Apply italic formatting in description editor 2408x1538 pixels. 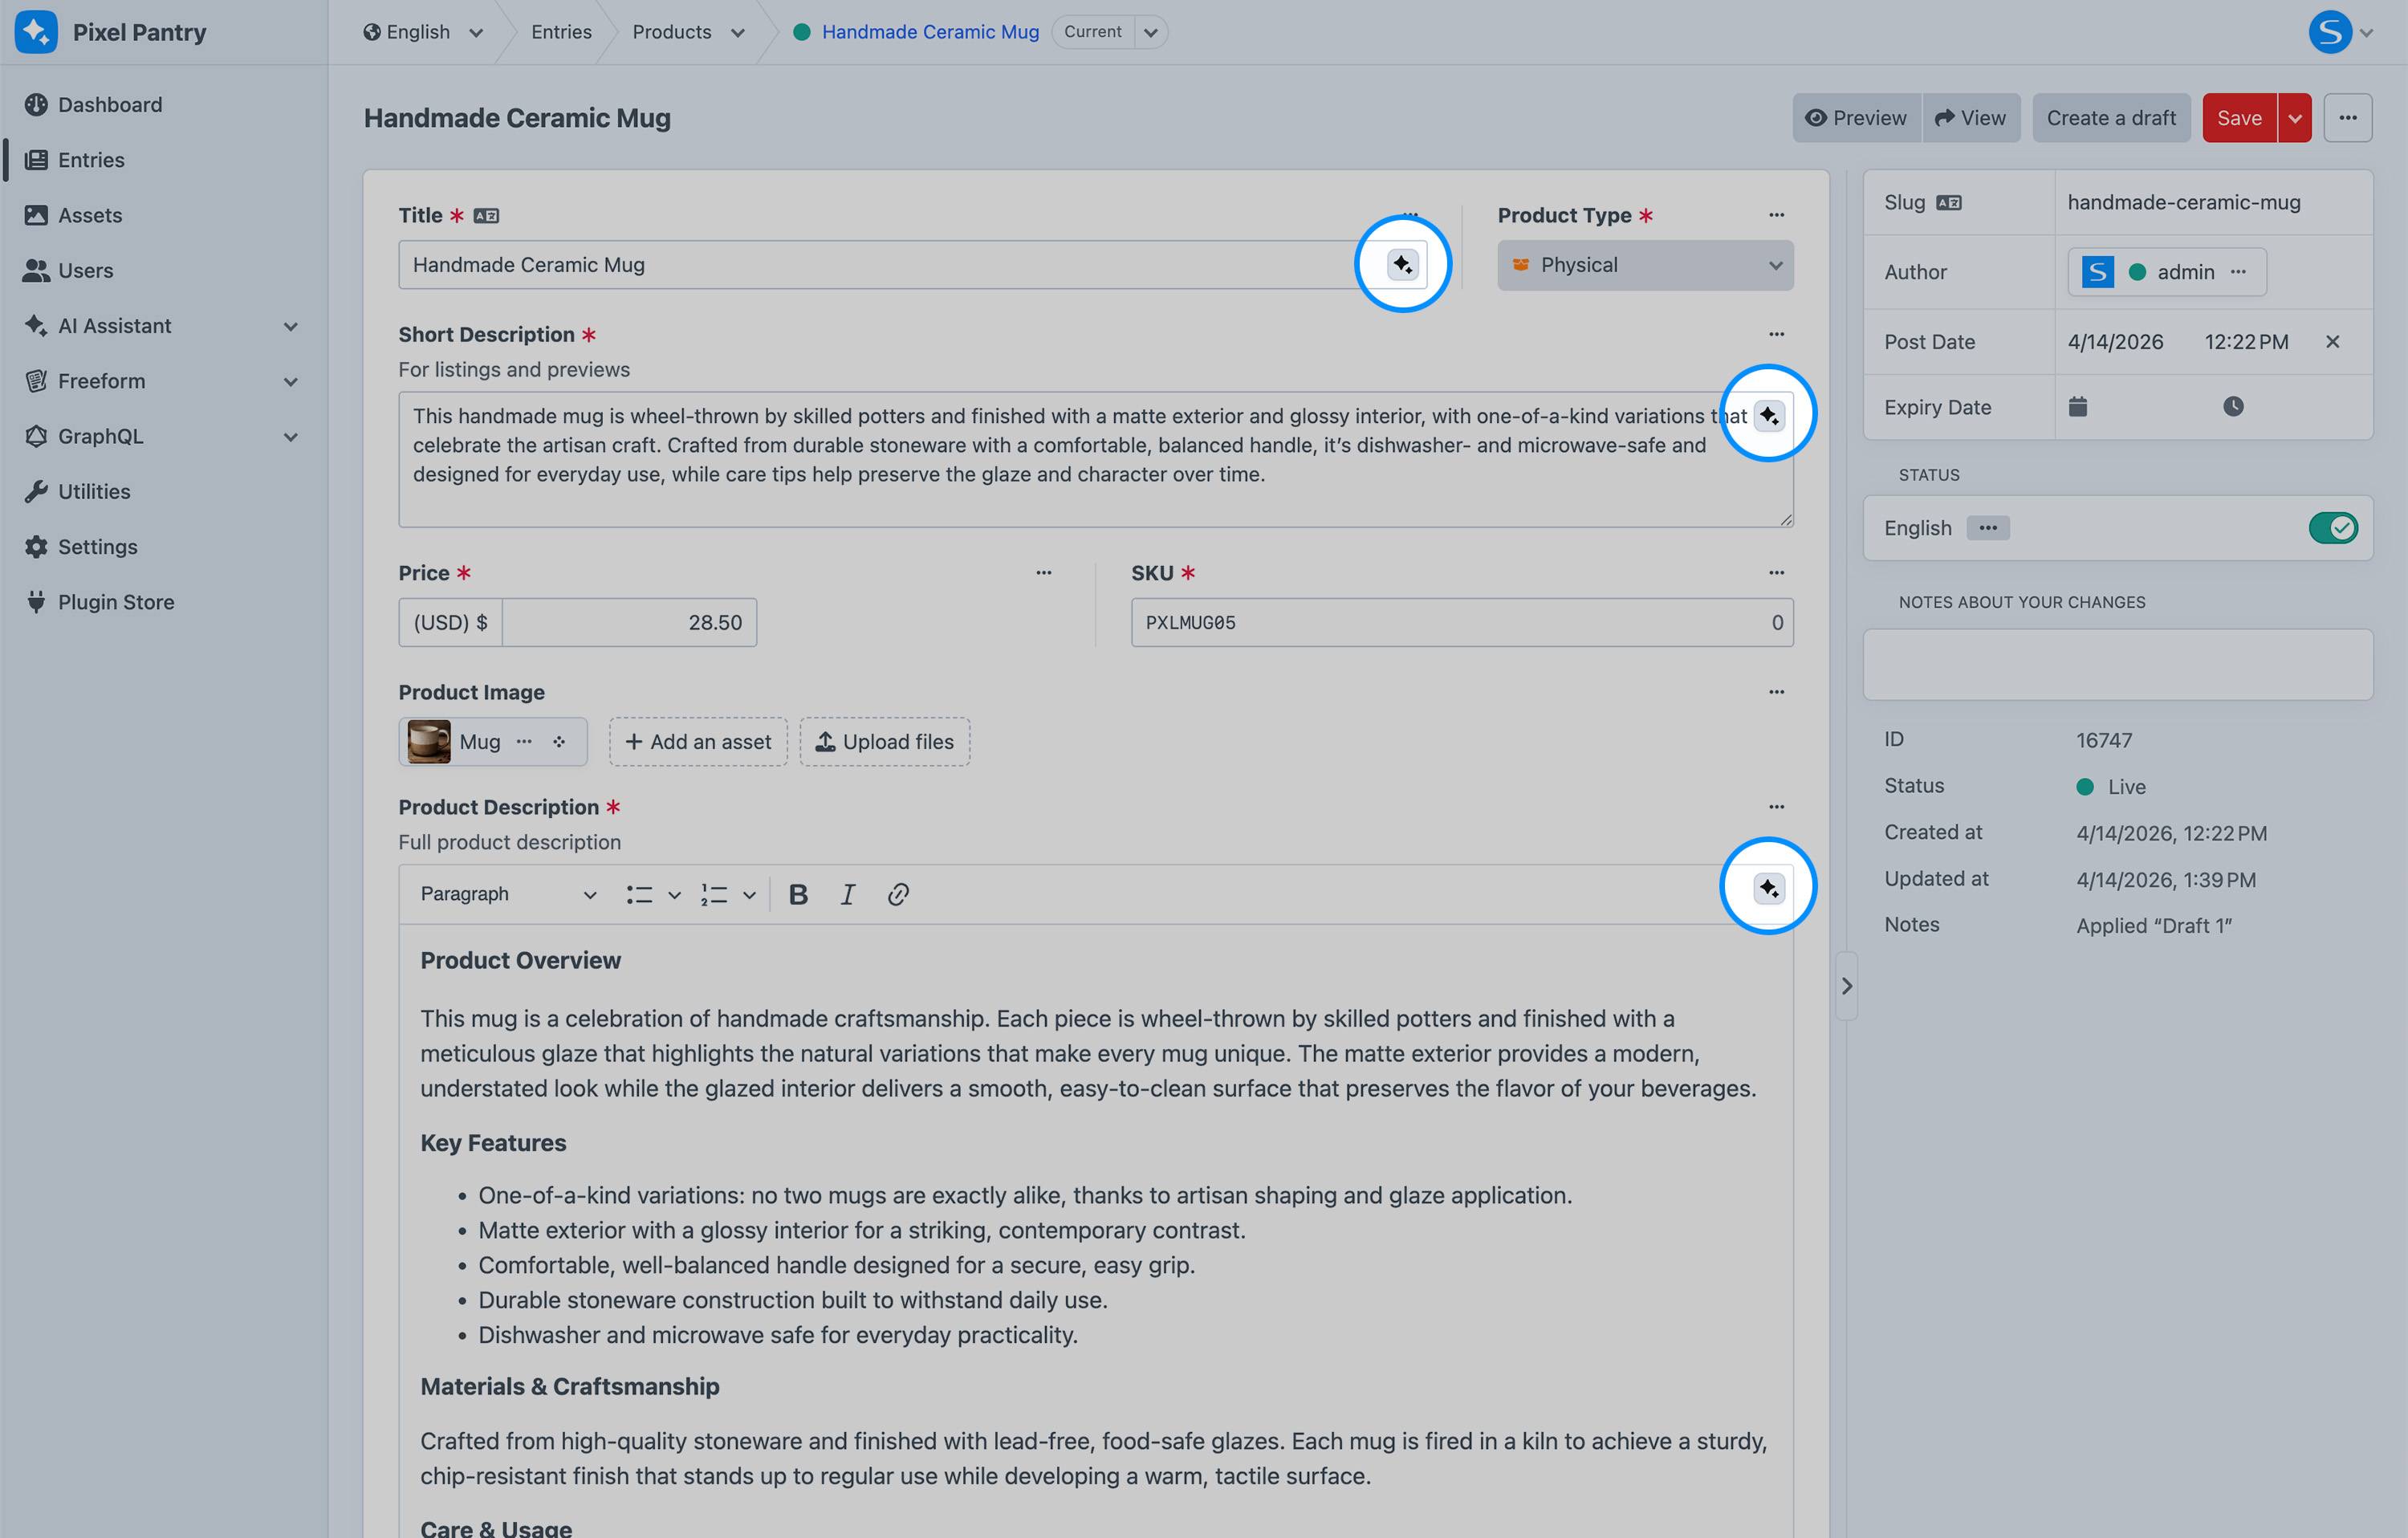click(847, 894)
